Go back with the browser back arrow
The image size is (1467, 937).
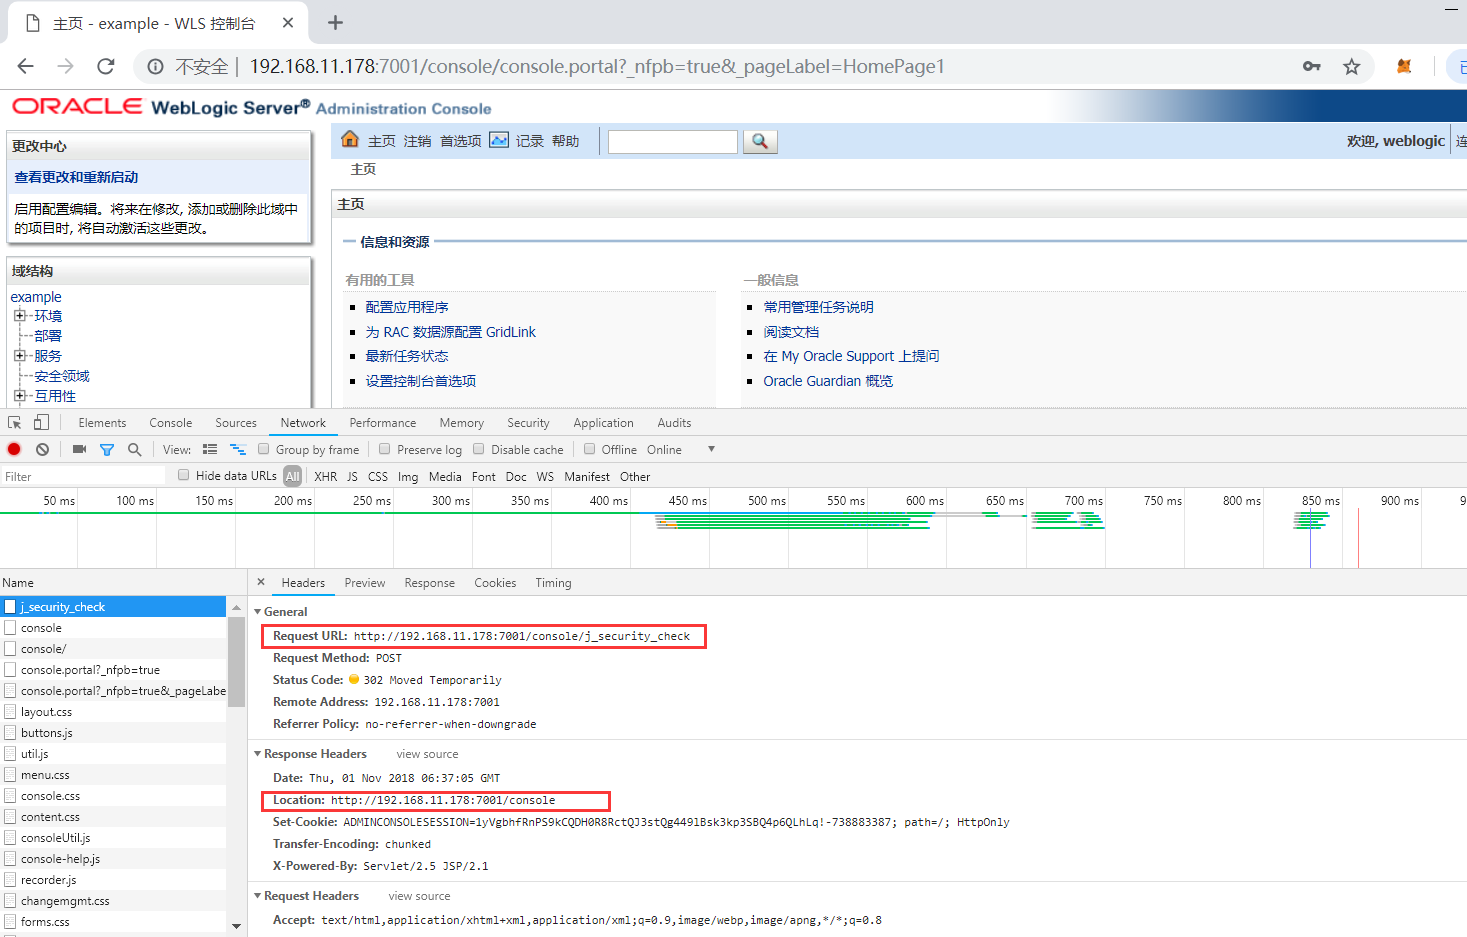click(x=26, y=66)
